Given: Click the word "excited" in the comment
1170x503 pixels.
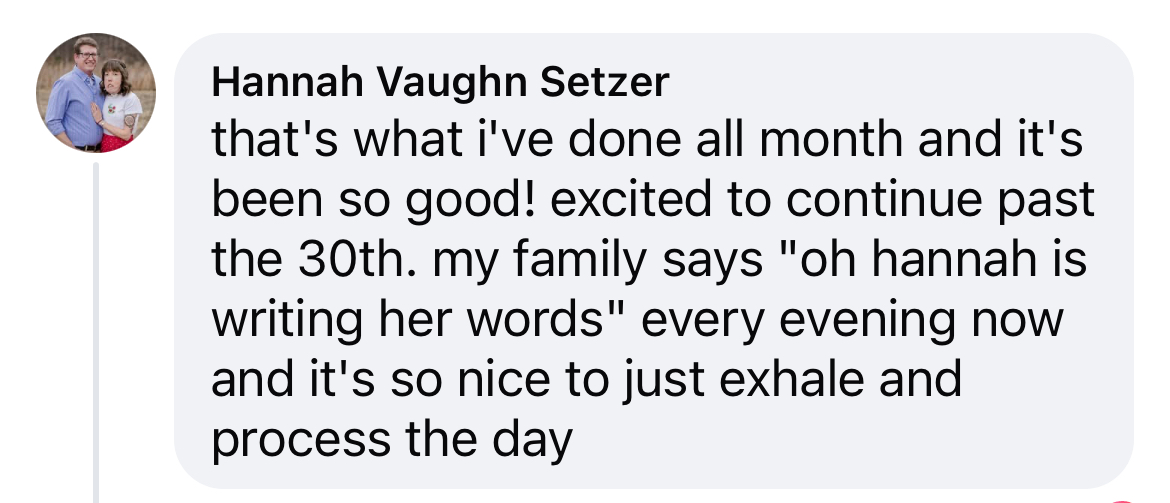Looking at the screenshot, I should pos(608,203).
